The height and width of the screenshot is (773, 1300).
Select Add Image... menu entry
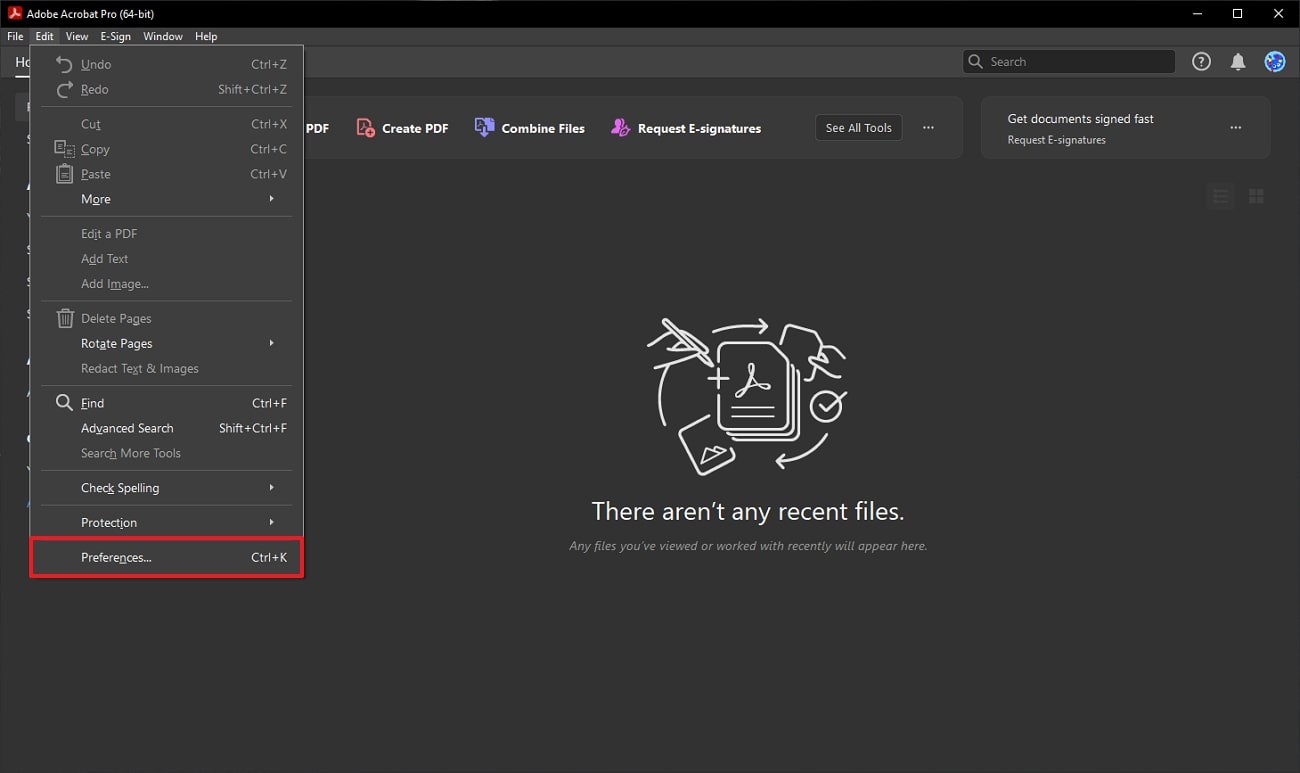pos(166,283)
